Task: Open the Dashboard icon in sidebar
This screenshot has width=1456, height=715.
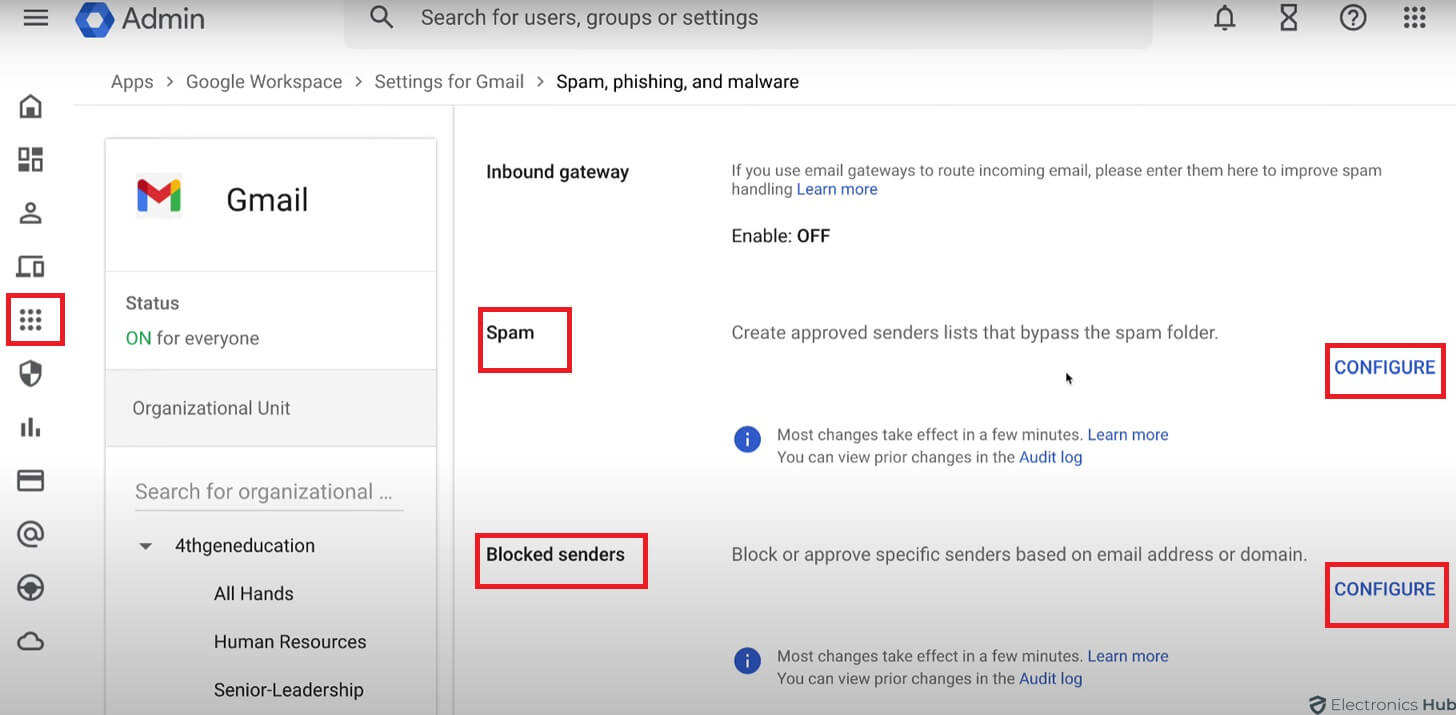Action: point(31,159)
